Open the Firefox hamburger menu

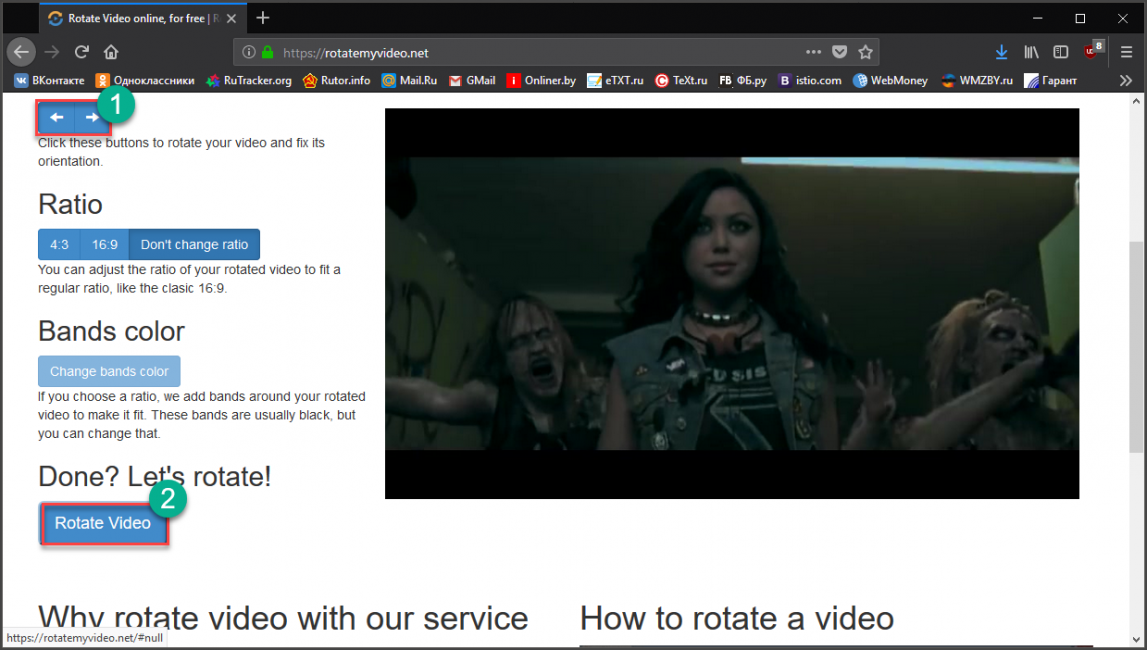(1126, 52)
